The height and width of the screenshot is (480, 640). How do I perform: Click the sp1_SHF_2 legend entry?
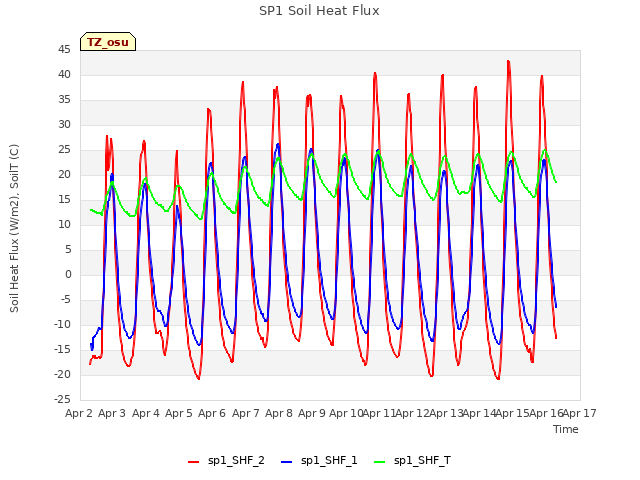[226, 461]
